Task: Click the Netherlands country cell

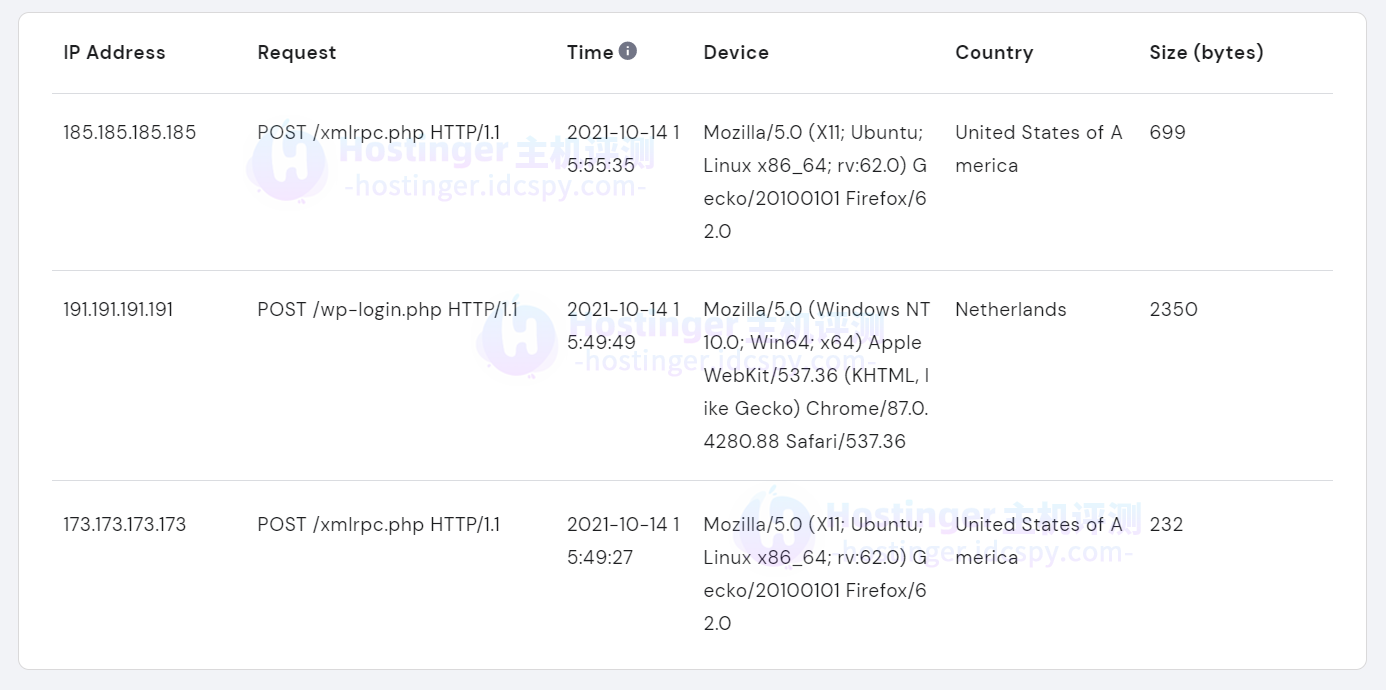Action: [x=1010, y=310]
